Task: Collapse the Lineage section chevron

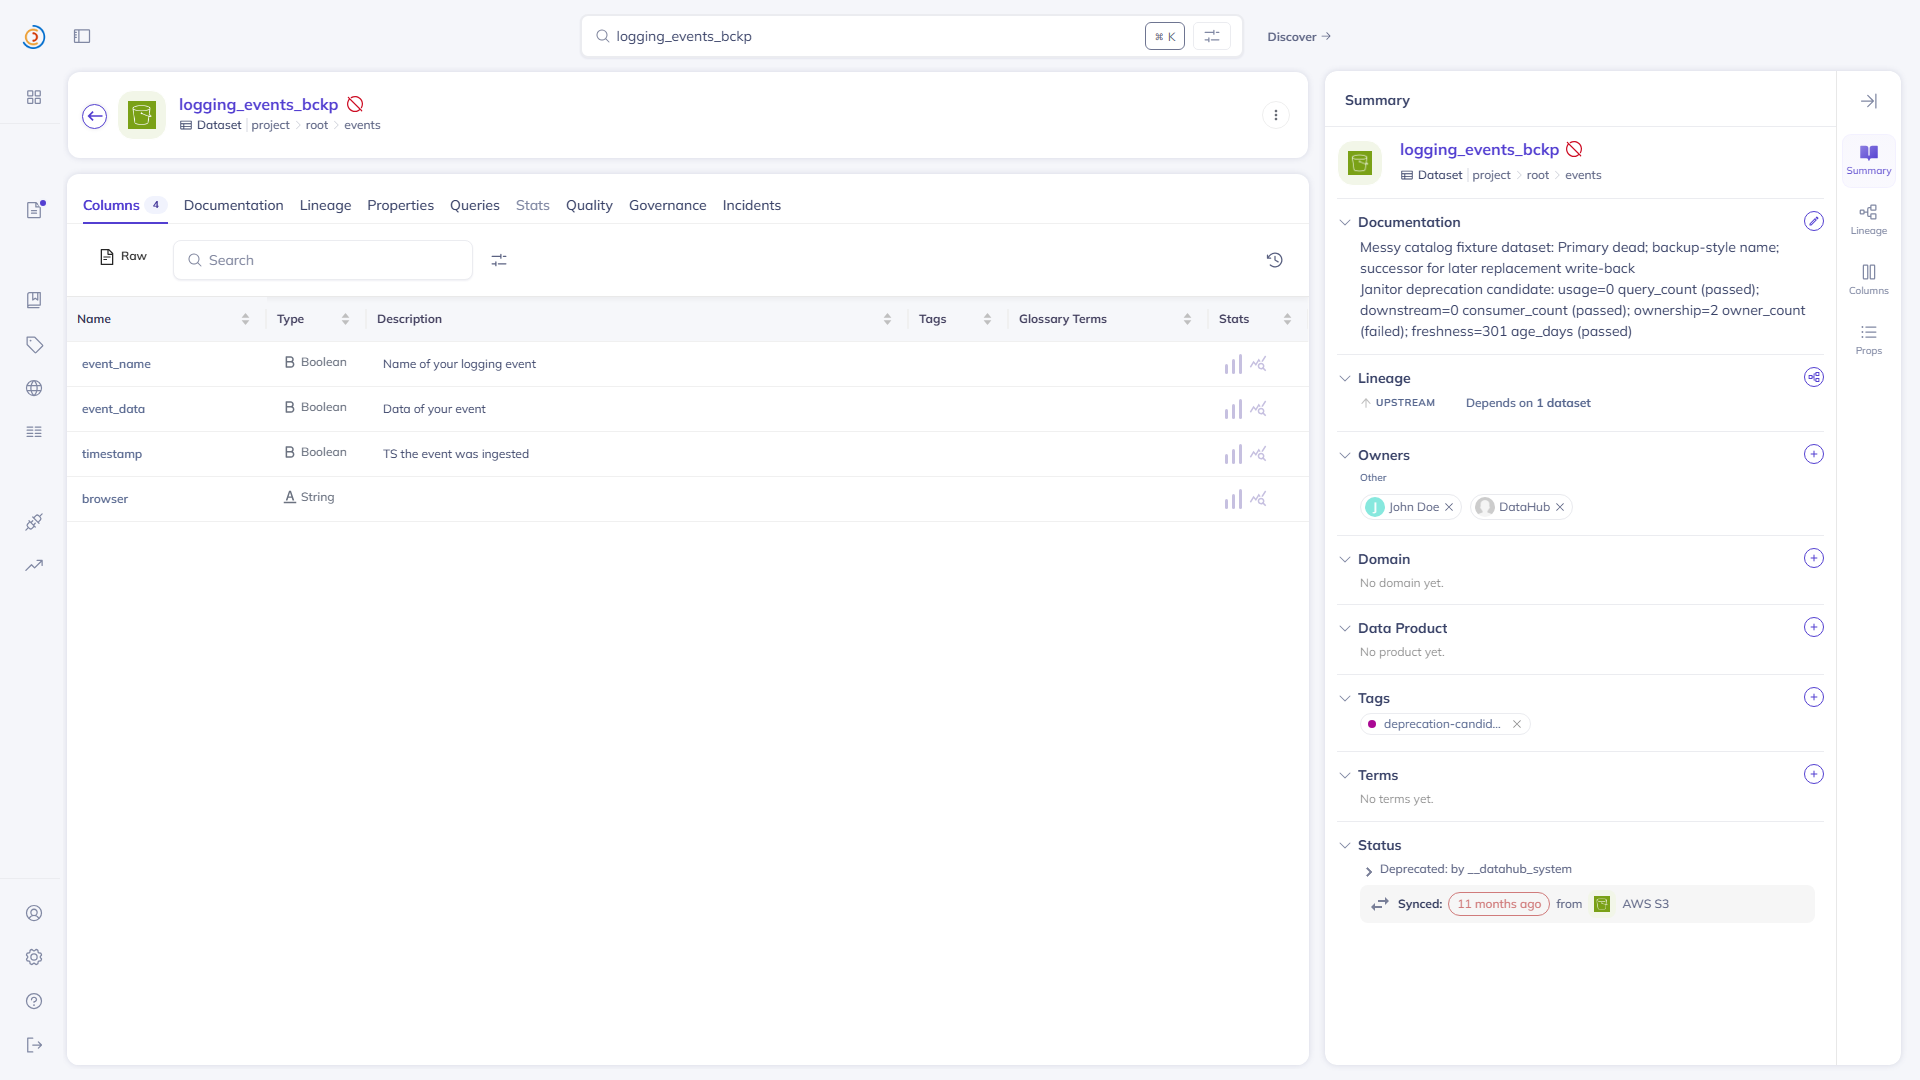Action: pos(1345,378)
